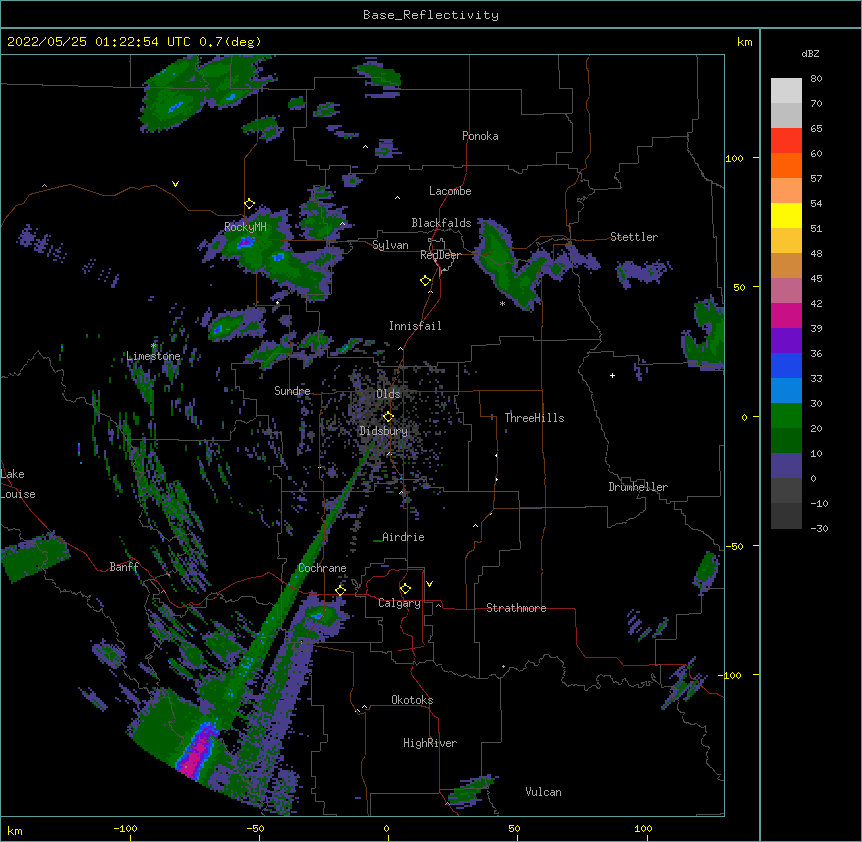This screenshot has height=842, width=862.
Task: Click the Airdrie map label
Action: 403,537
